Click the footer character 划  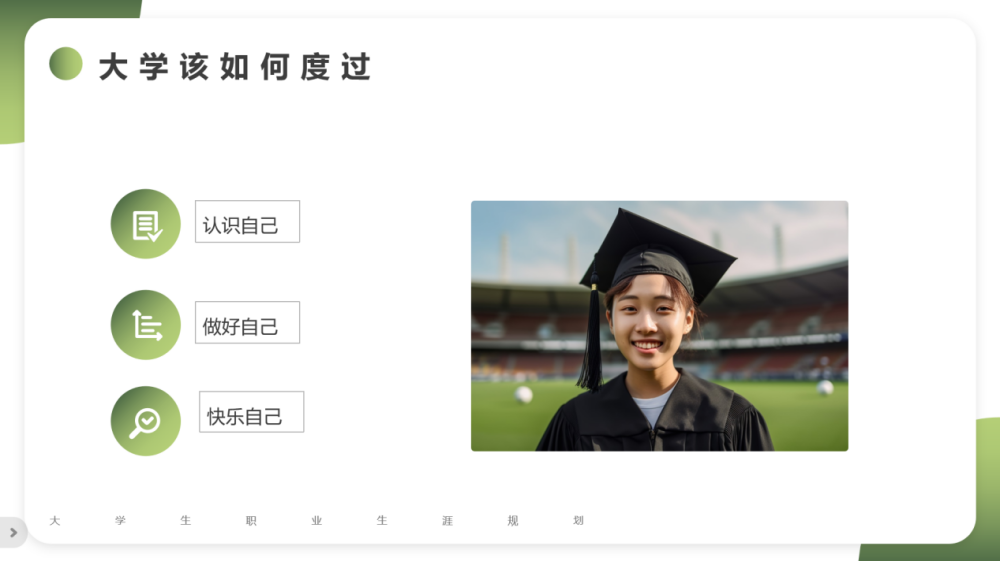[x=578, y=521]
